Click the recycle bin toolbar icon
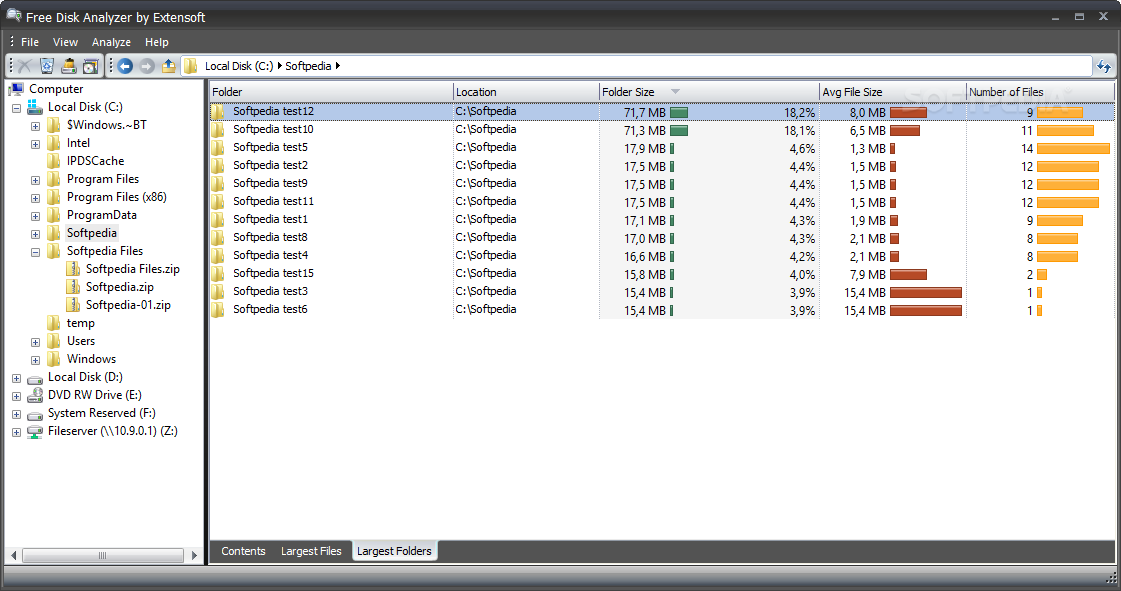The width and height of the screenshot is (1121, 591). (x=46, y=66)
